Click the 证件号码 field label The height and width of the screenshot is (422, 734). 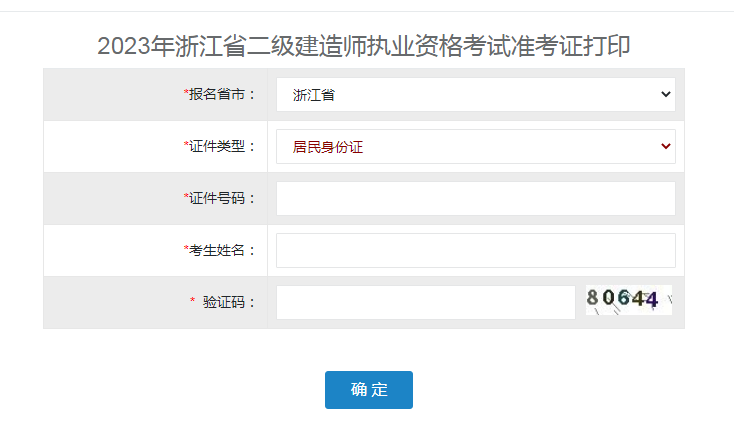222,199
